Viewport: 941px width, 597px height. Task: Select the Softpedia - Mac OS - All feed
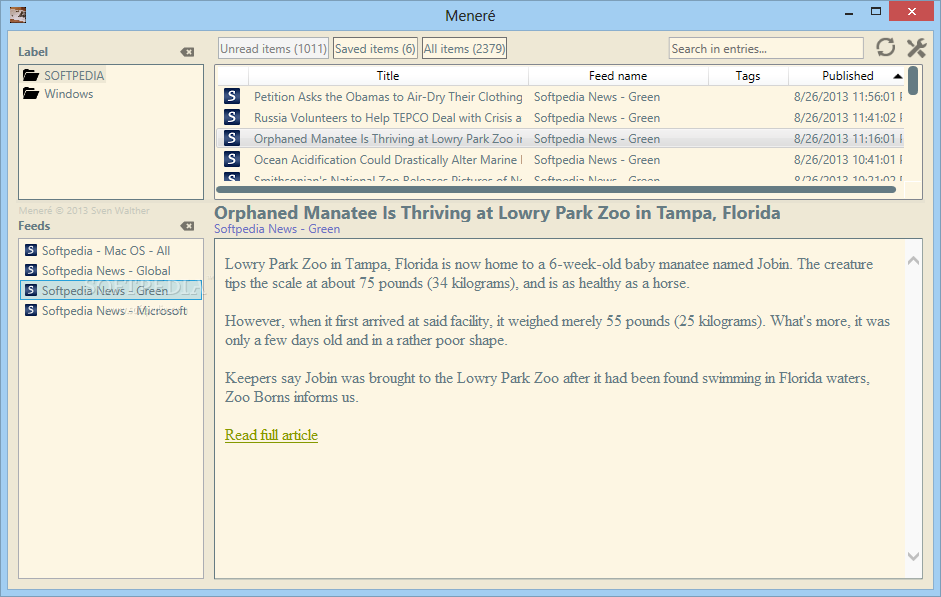[106, 250]
